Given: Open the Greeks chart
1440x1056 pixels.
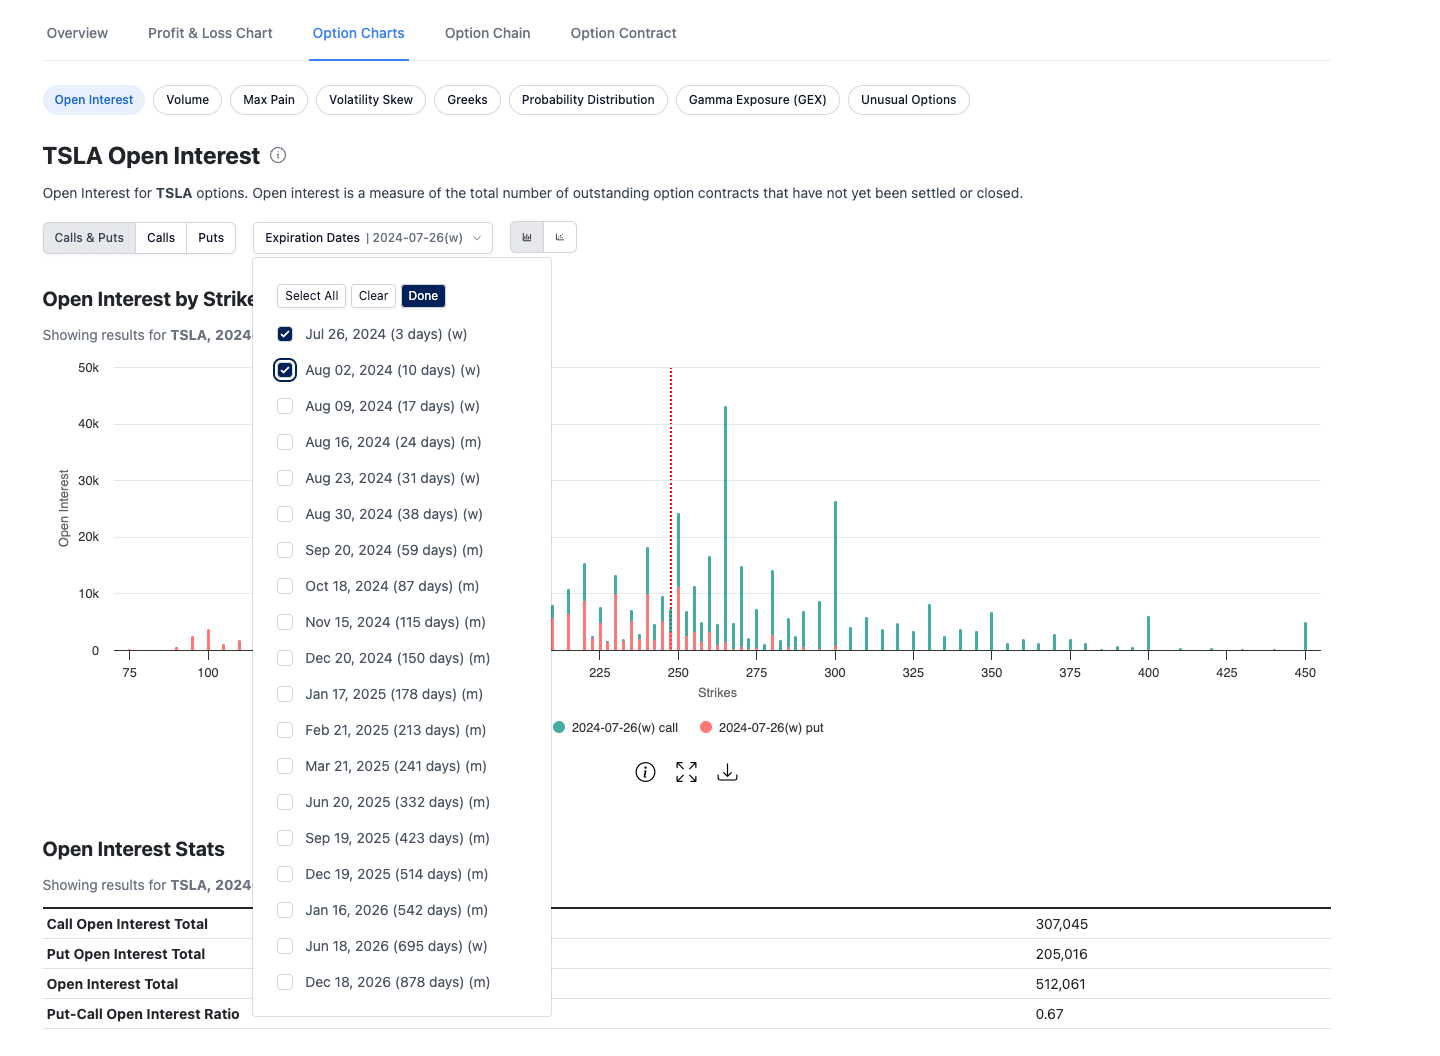Looking at the screenshot, I should [x=467, y=100].
